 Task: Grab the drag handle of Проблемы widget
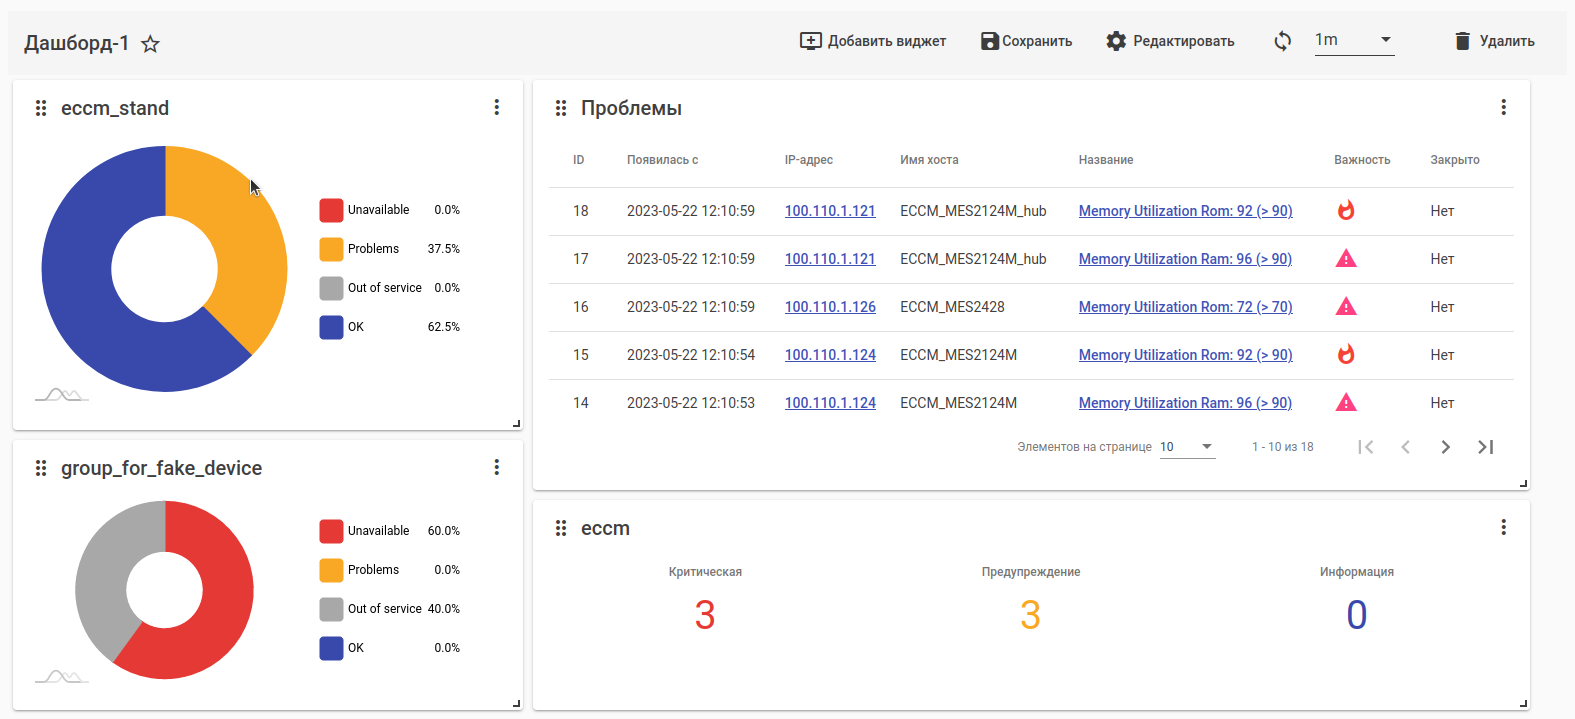click(x=561, y=108)
